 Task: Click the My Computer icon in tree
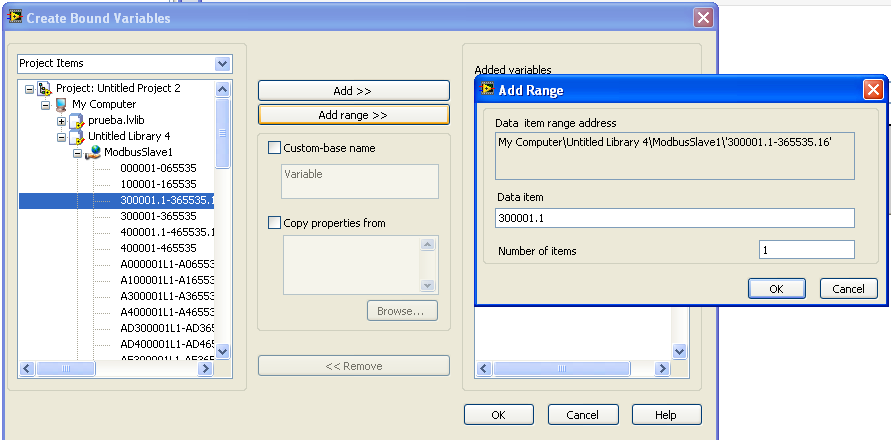61,104
